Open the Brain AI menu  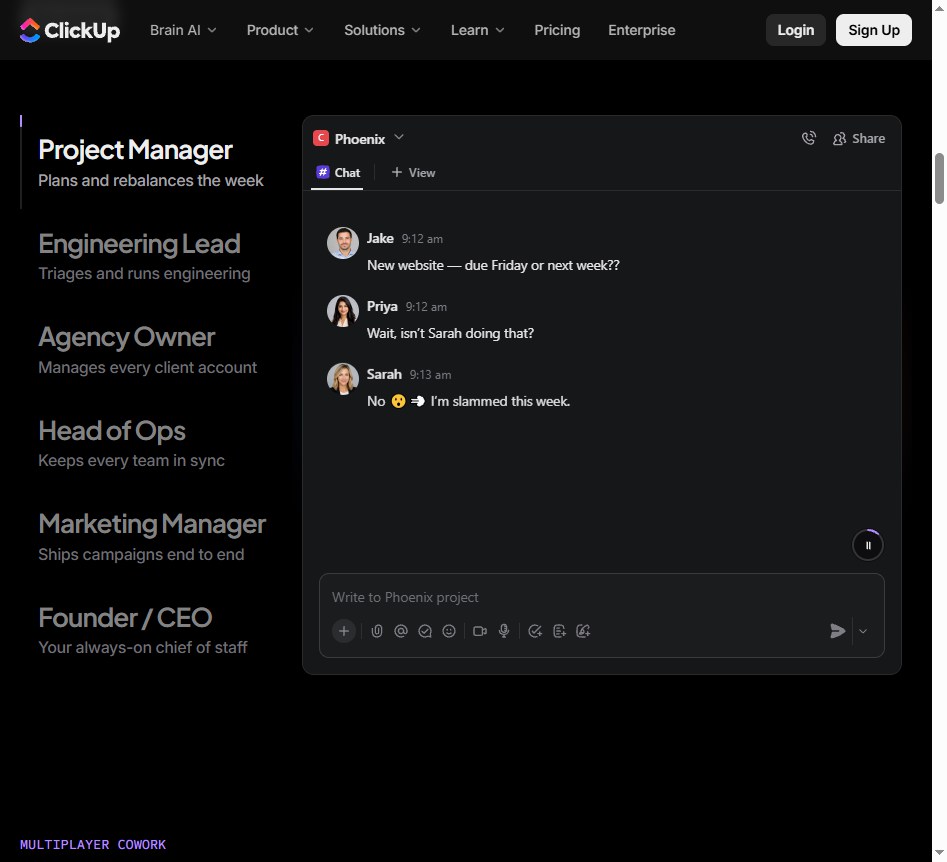[x=183, y=30]
